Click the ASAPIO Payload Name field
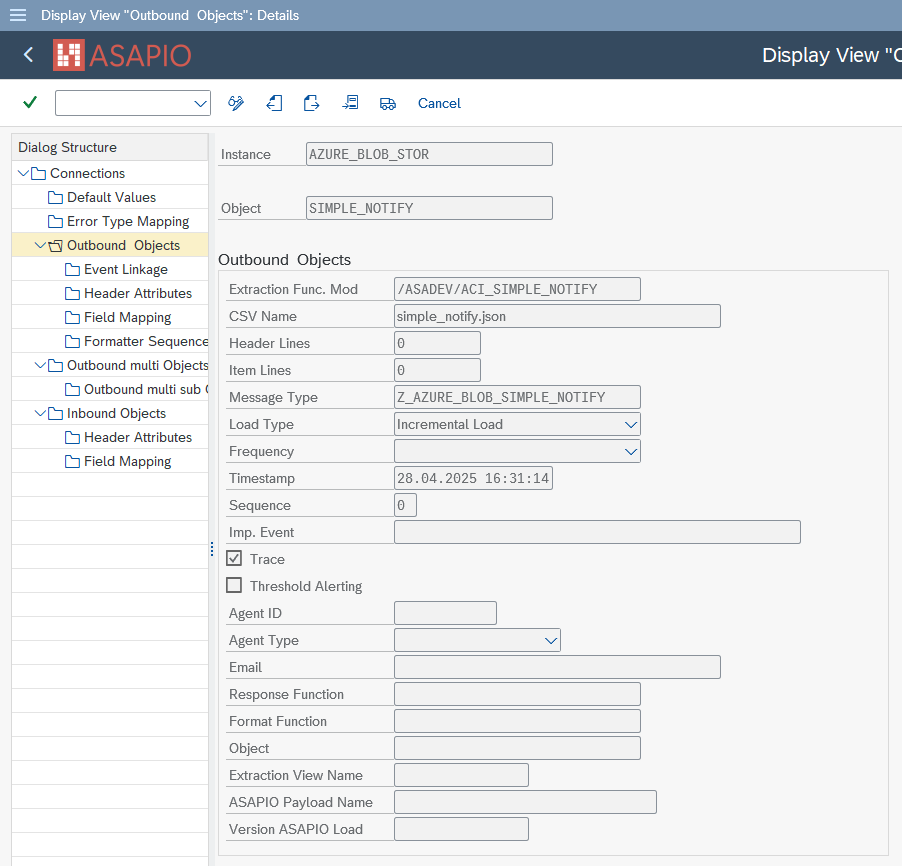 (525, 802)
